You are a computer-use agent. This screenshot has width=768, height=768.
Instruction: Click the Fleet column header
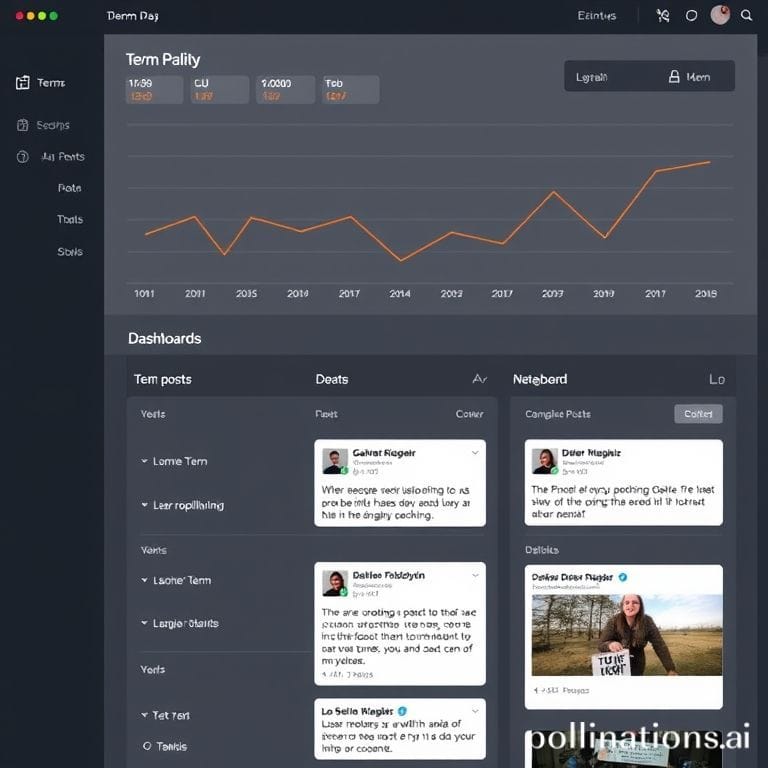coord(326,414)
